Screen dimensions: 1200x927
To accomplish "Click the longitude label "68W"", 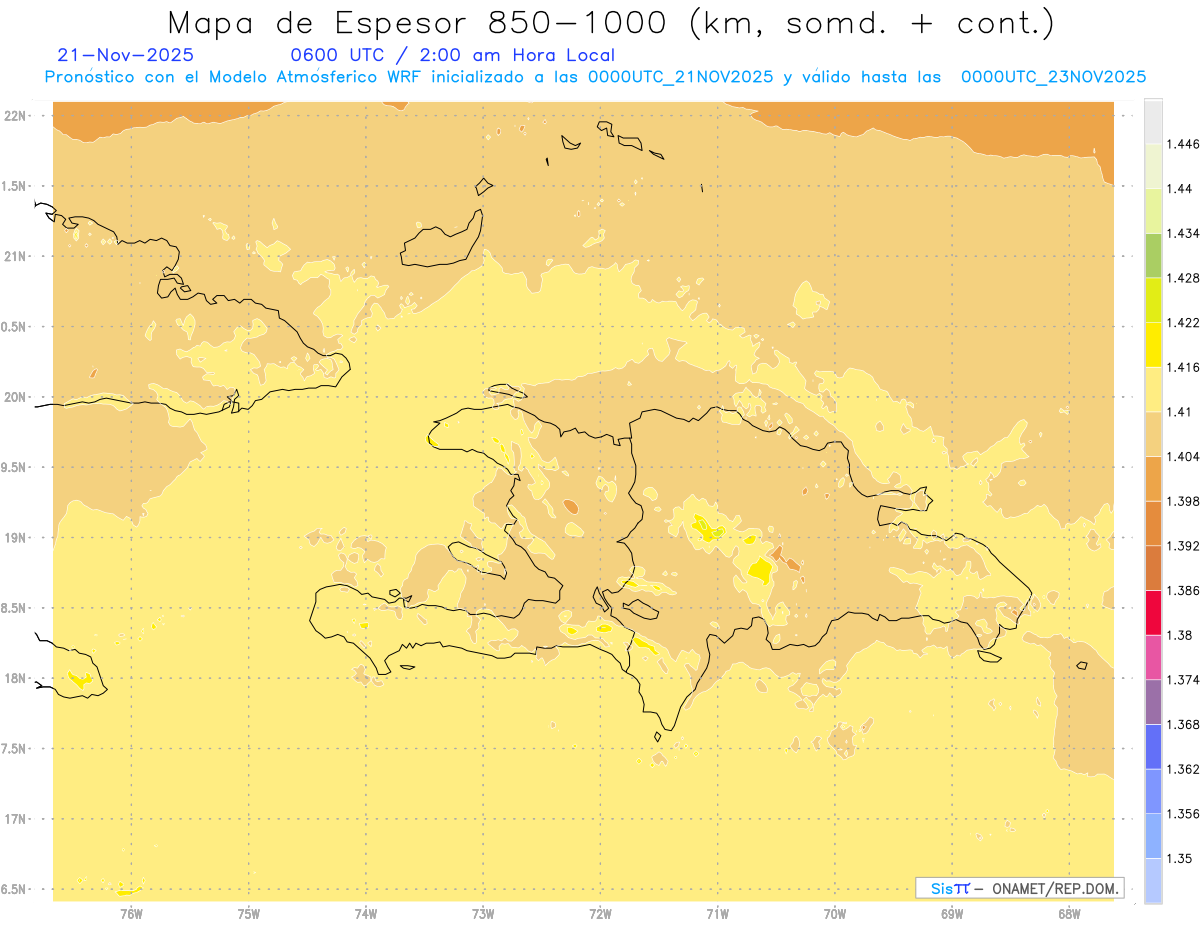I will tap(1069, 913).
